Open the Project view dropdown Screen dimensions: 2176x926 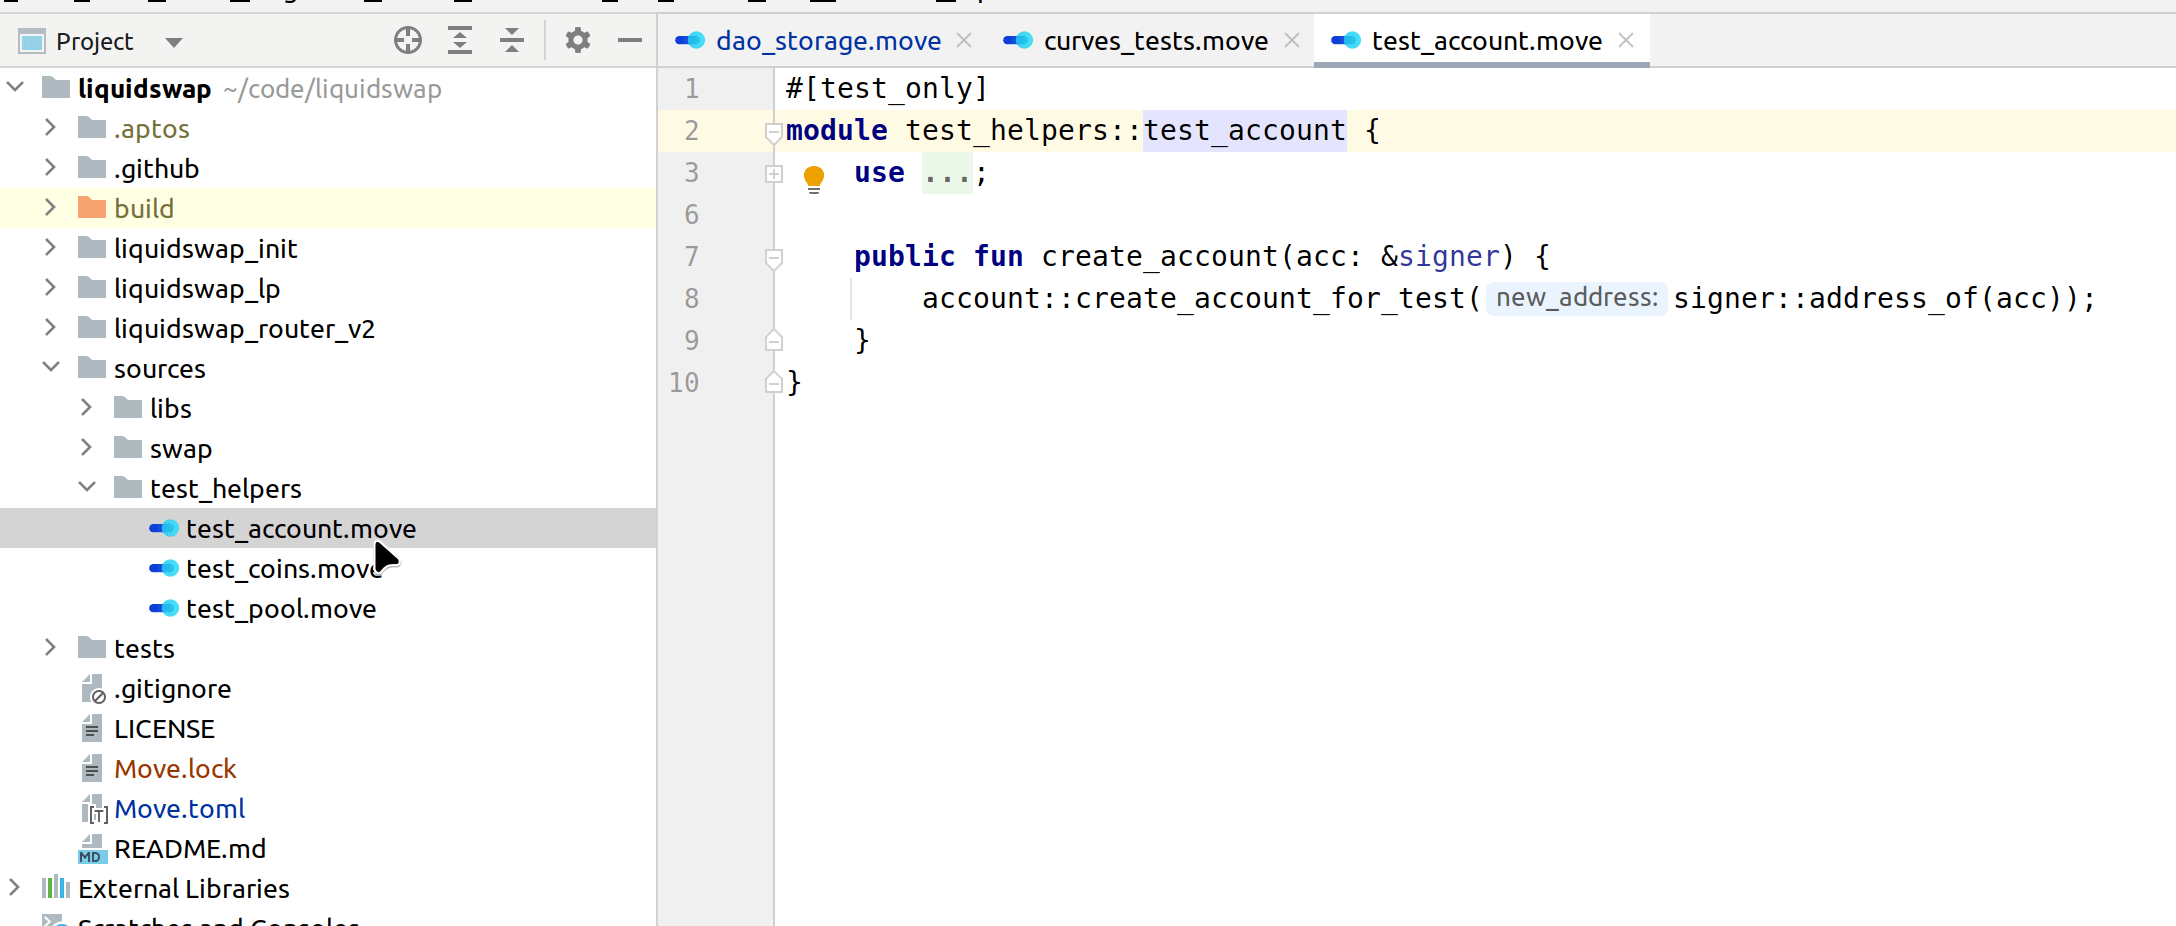click(x=173, y=41)
